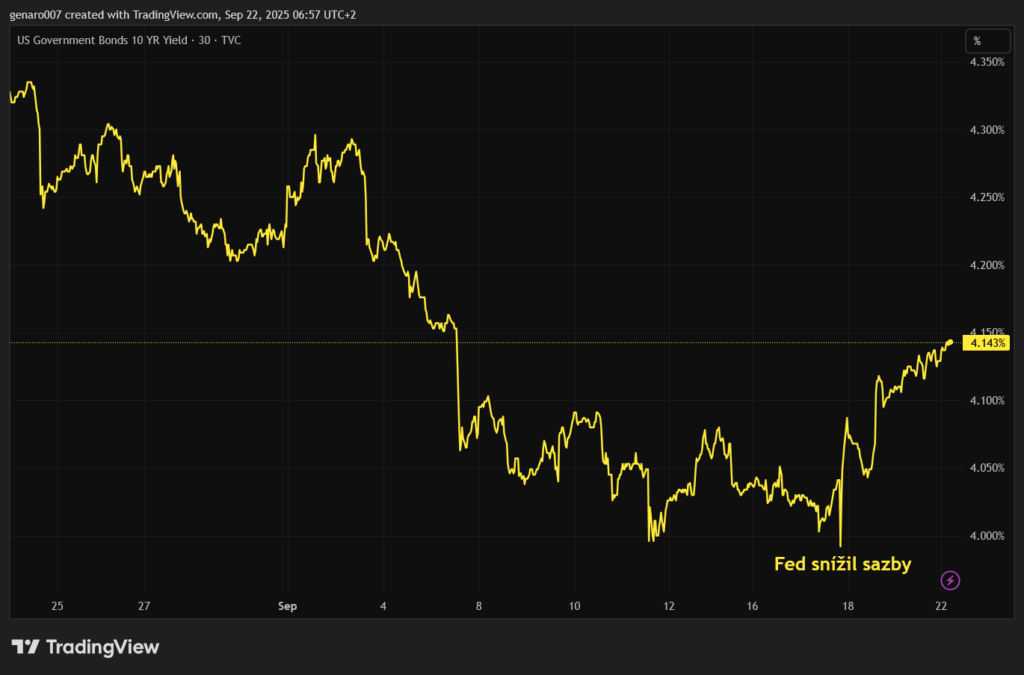The width and height of the screenshot is (1024, 675).
Task: Click the purple lightning bolt icon
Action: [950, 580]
